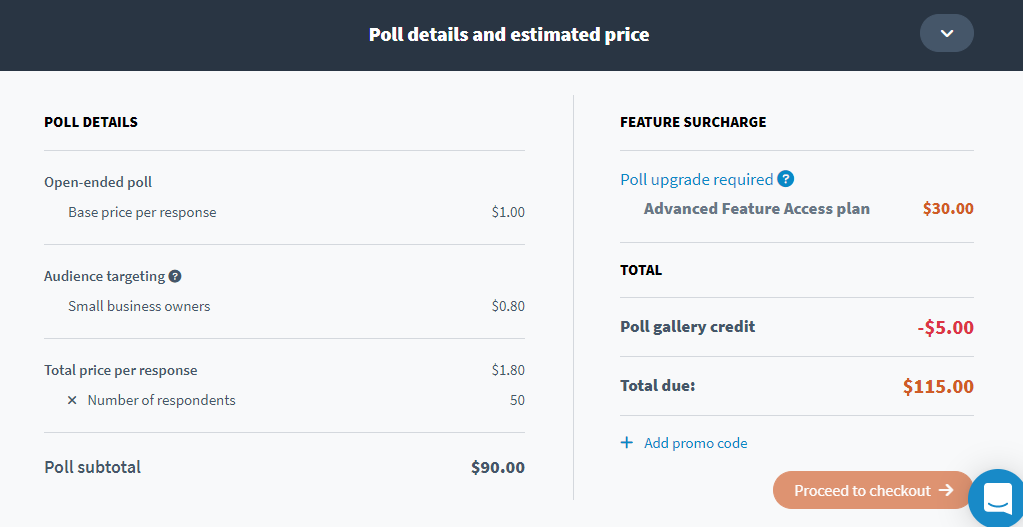
Task: Click the Poll subtotal $90.00 value
Action: (x=498, y=467)
